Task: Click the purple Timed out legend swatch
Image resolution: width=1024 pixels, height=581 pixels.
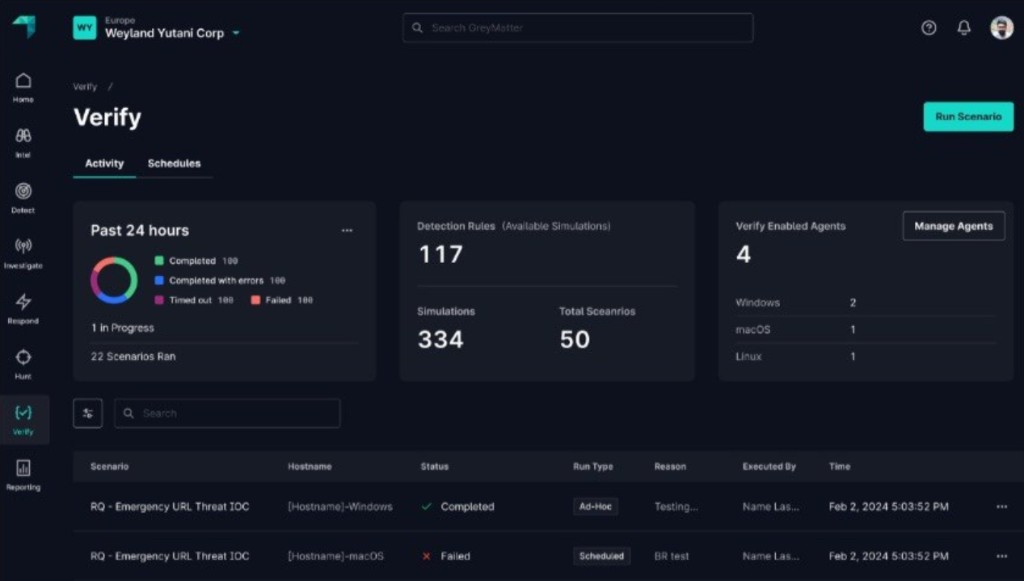Action: tap(159, 300)
